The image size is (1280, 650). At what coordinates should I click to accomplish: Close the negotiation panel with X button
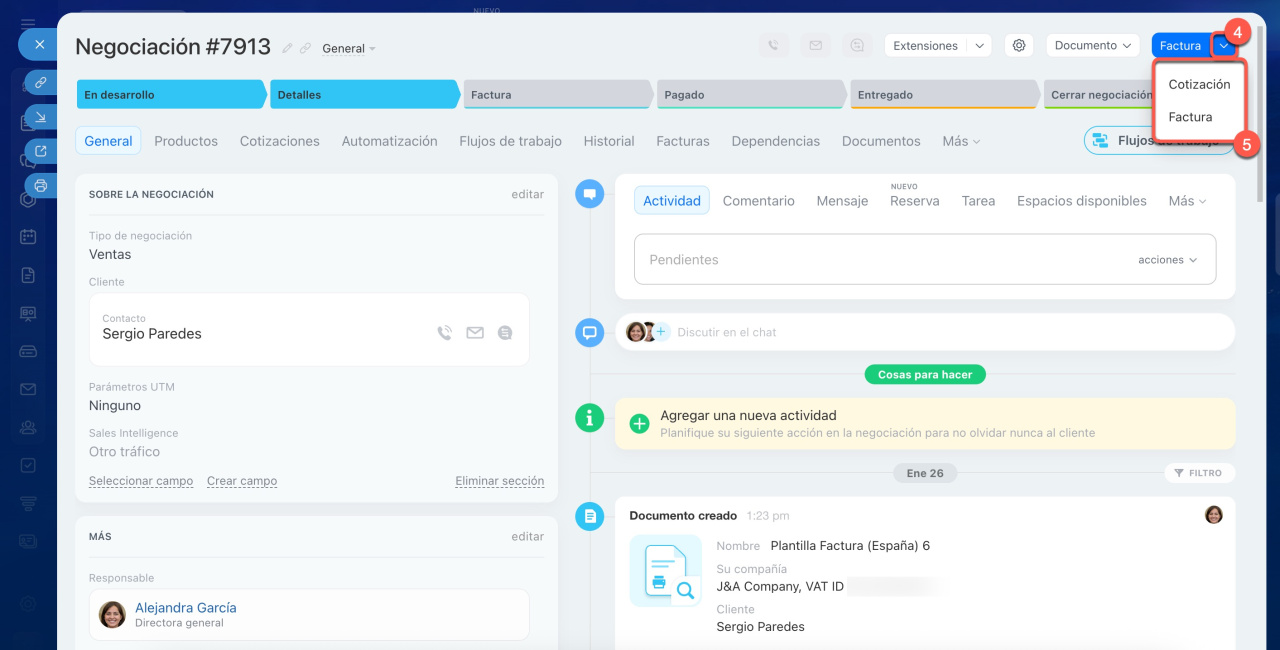38,44
